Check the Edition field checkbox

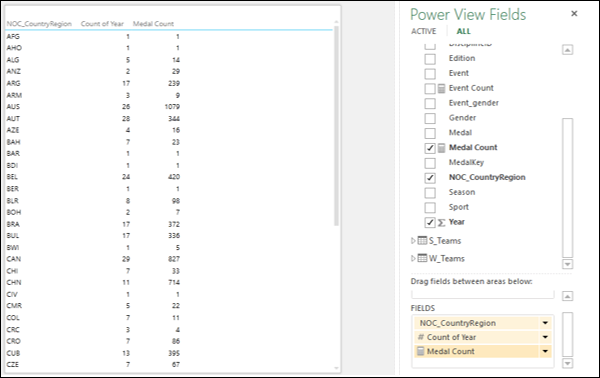pos(430,59)
